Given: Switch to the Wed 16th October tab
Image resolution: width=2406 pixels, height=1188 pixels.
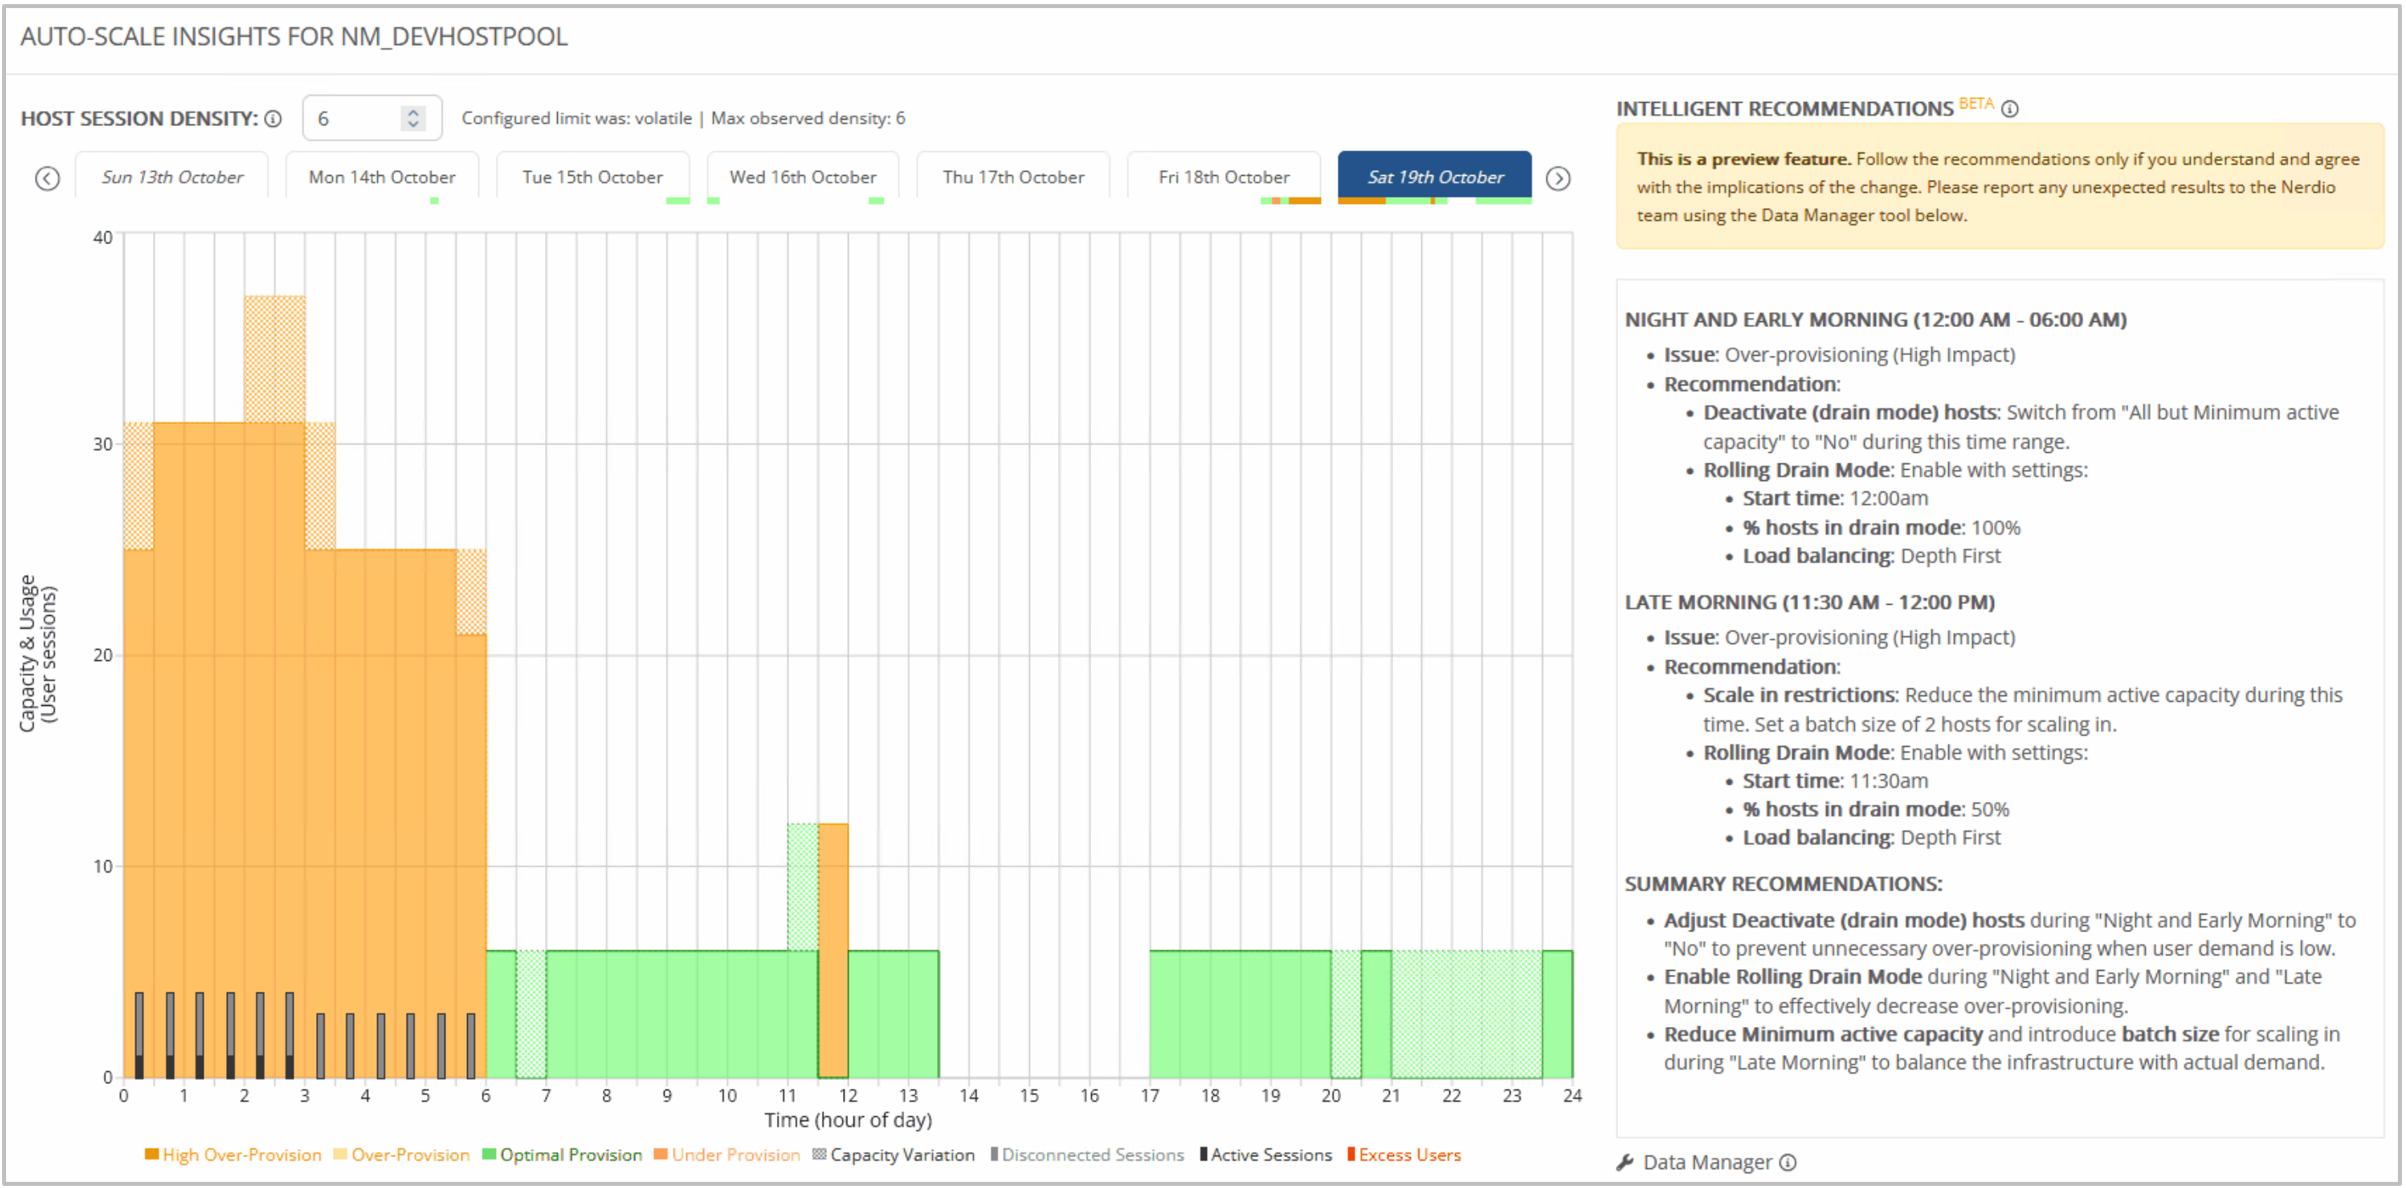Looking at the screenshot, I should (x=803, y=177).
